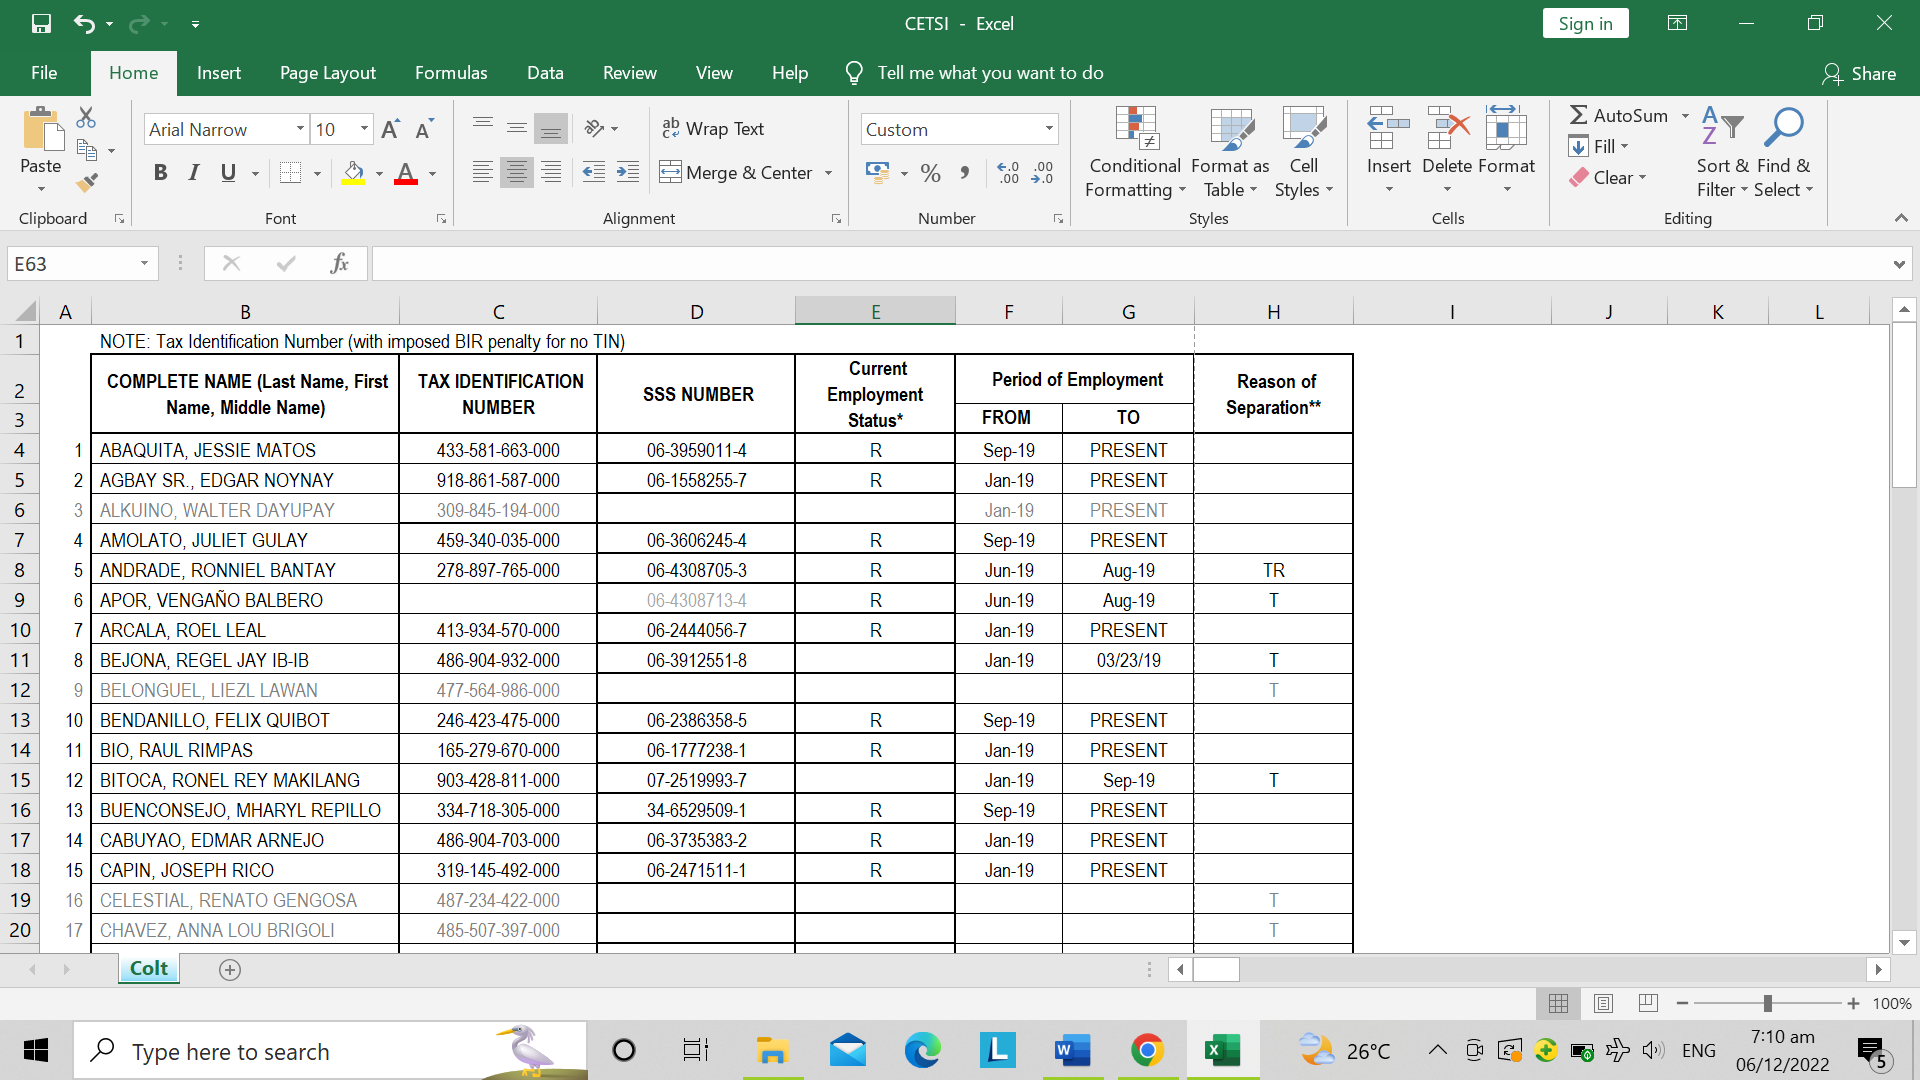Apply the borders icon
1920x1080 pixels.
coord(290,173)
